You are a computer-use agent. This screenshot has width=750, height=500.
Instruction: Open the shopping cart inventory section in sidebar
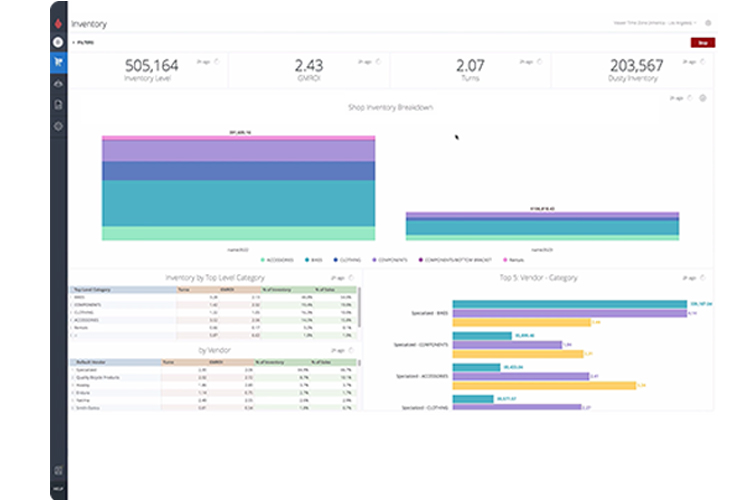[x=58, y=62]
